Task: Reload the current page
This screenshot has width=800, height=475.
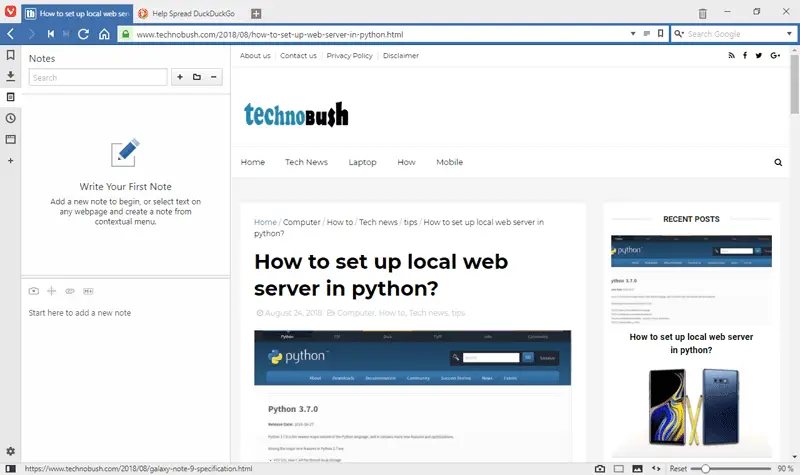Action: pos(84,34)
